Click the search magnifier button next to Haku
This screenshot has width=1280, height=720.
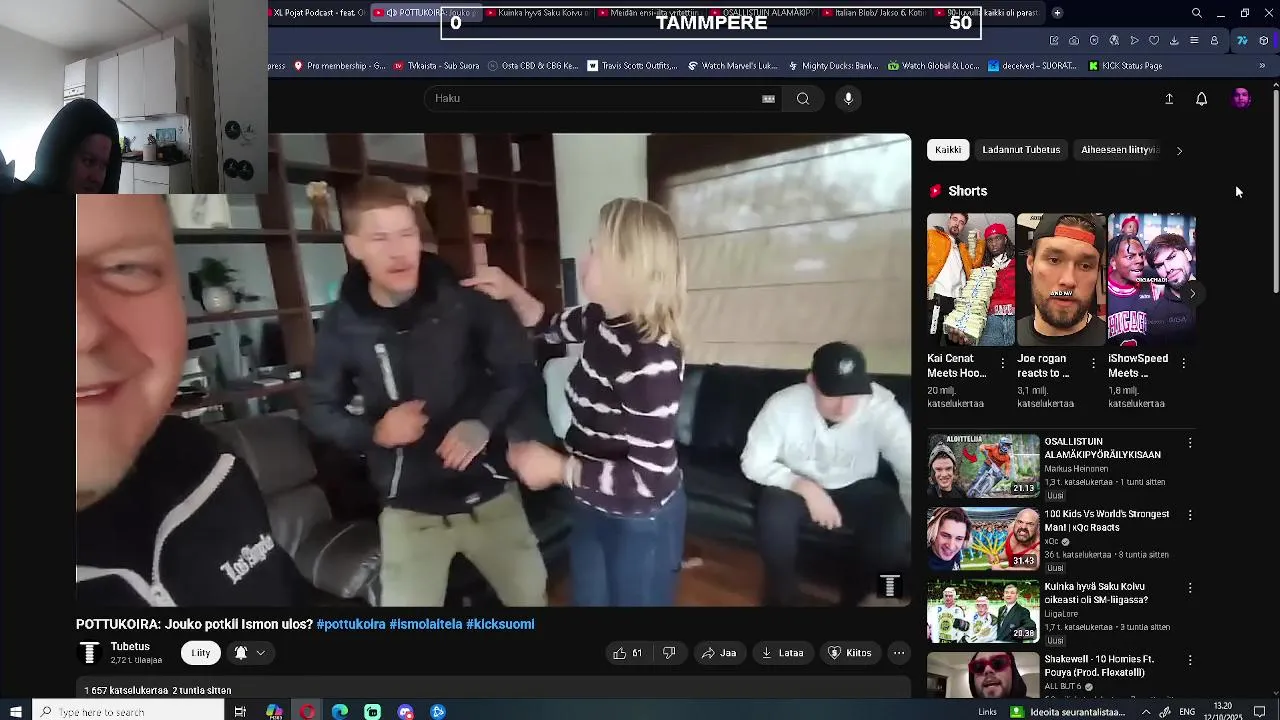pos(803,98)
